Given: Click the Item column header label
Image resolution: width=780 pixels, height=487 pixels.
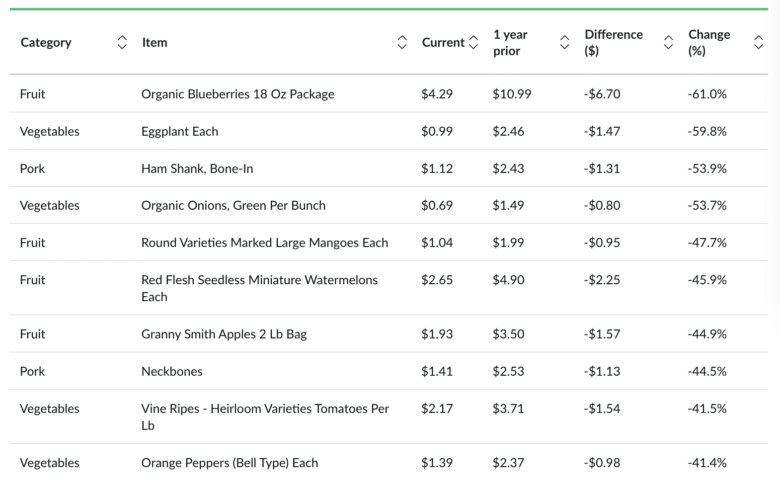Looking at the screenshot, I should 154,42.
